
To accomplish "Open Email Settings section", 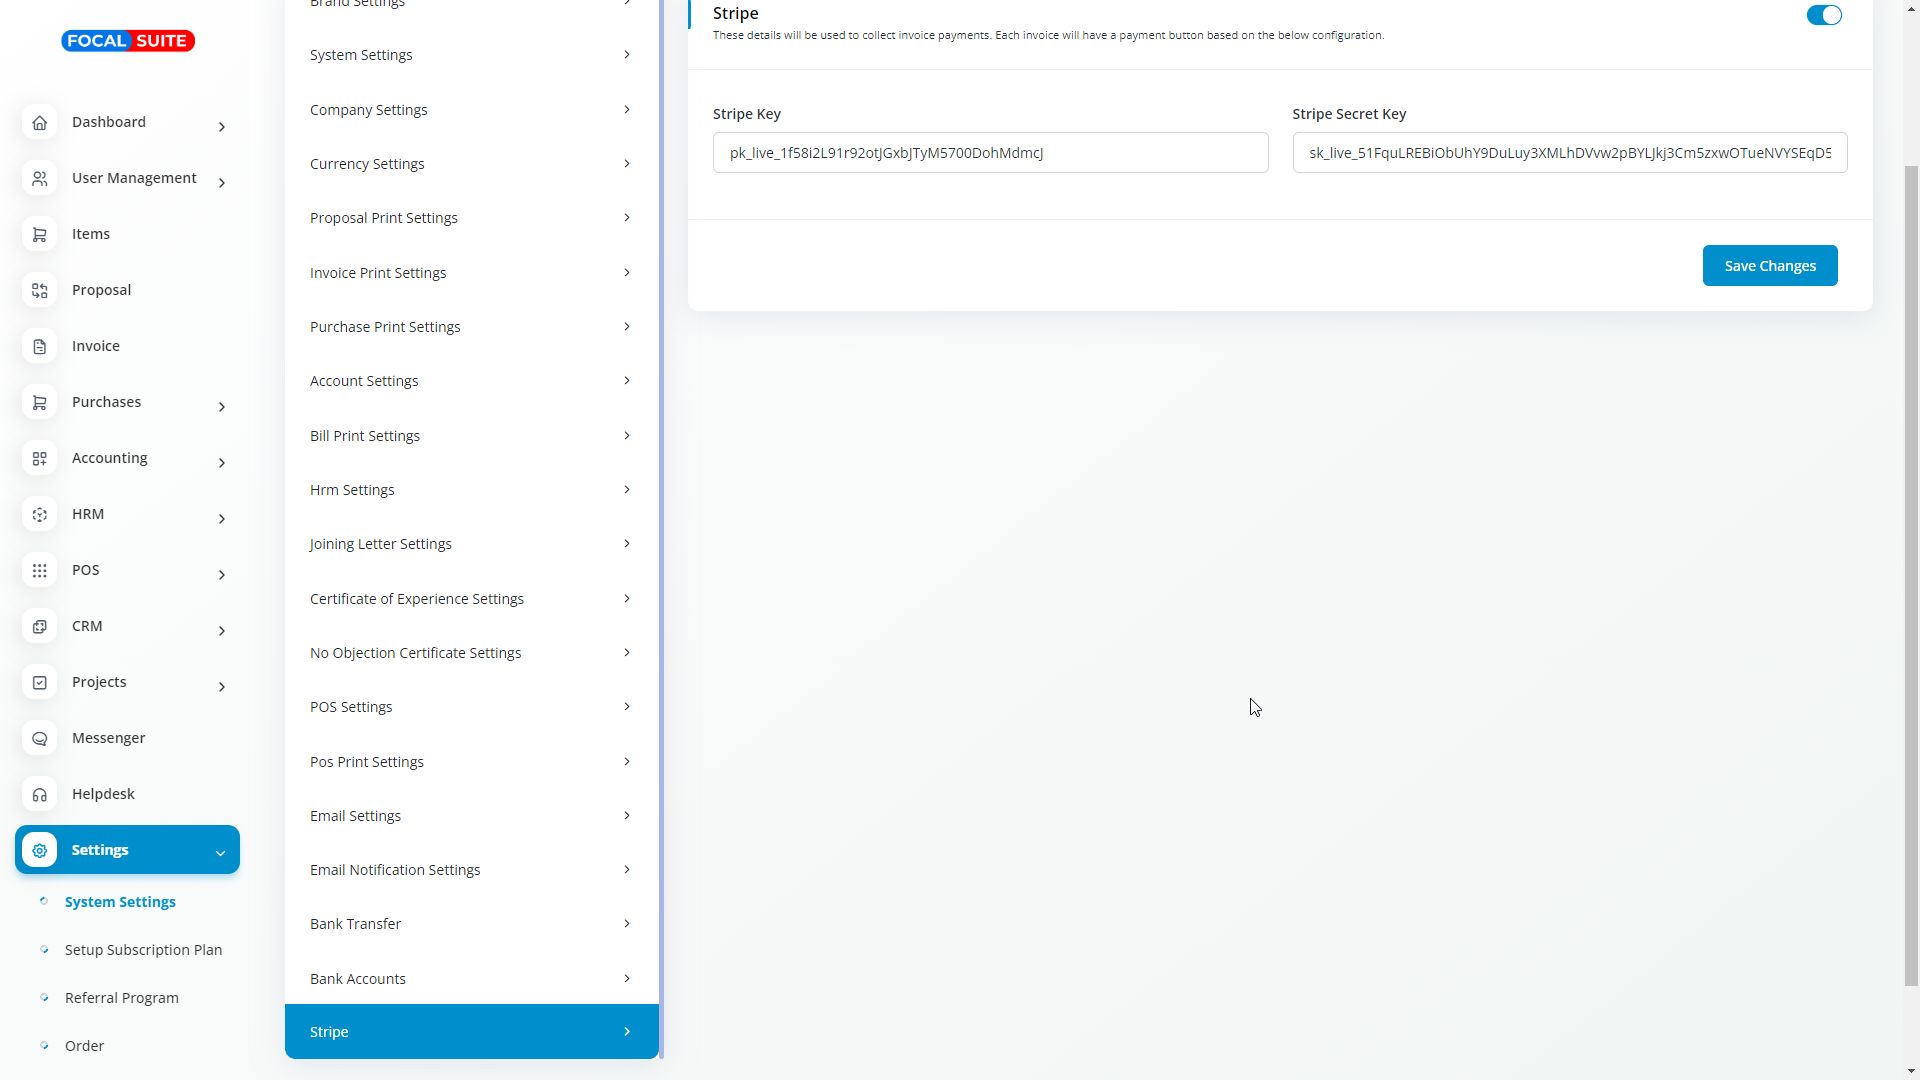I will tap(470, 816).
